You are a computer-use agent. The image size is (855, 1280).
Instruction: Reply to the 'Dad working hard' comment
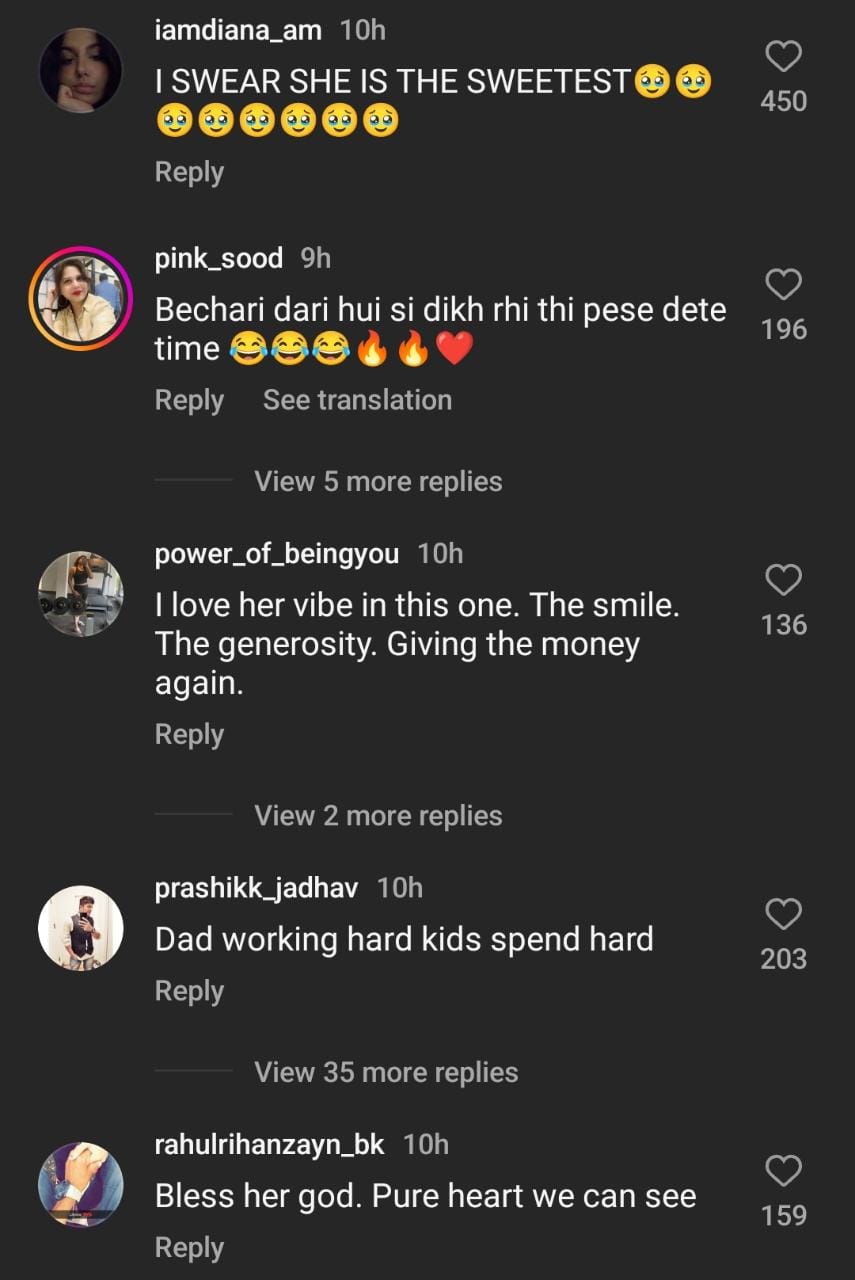(189, 991)
